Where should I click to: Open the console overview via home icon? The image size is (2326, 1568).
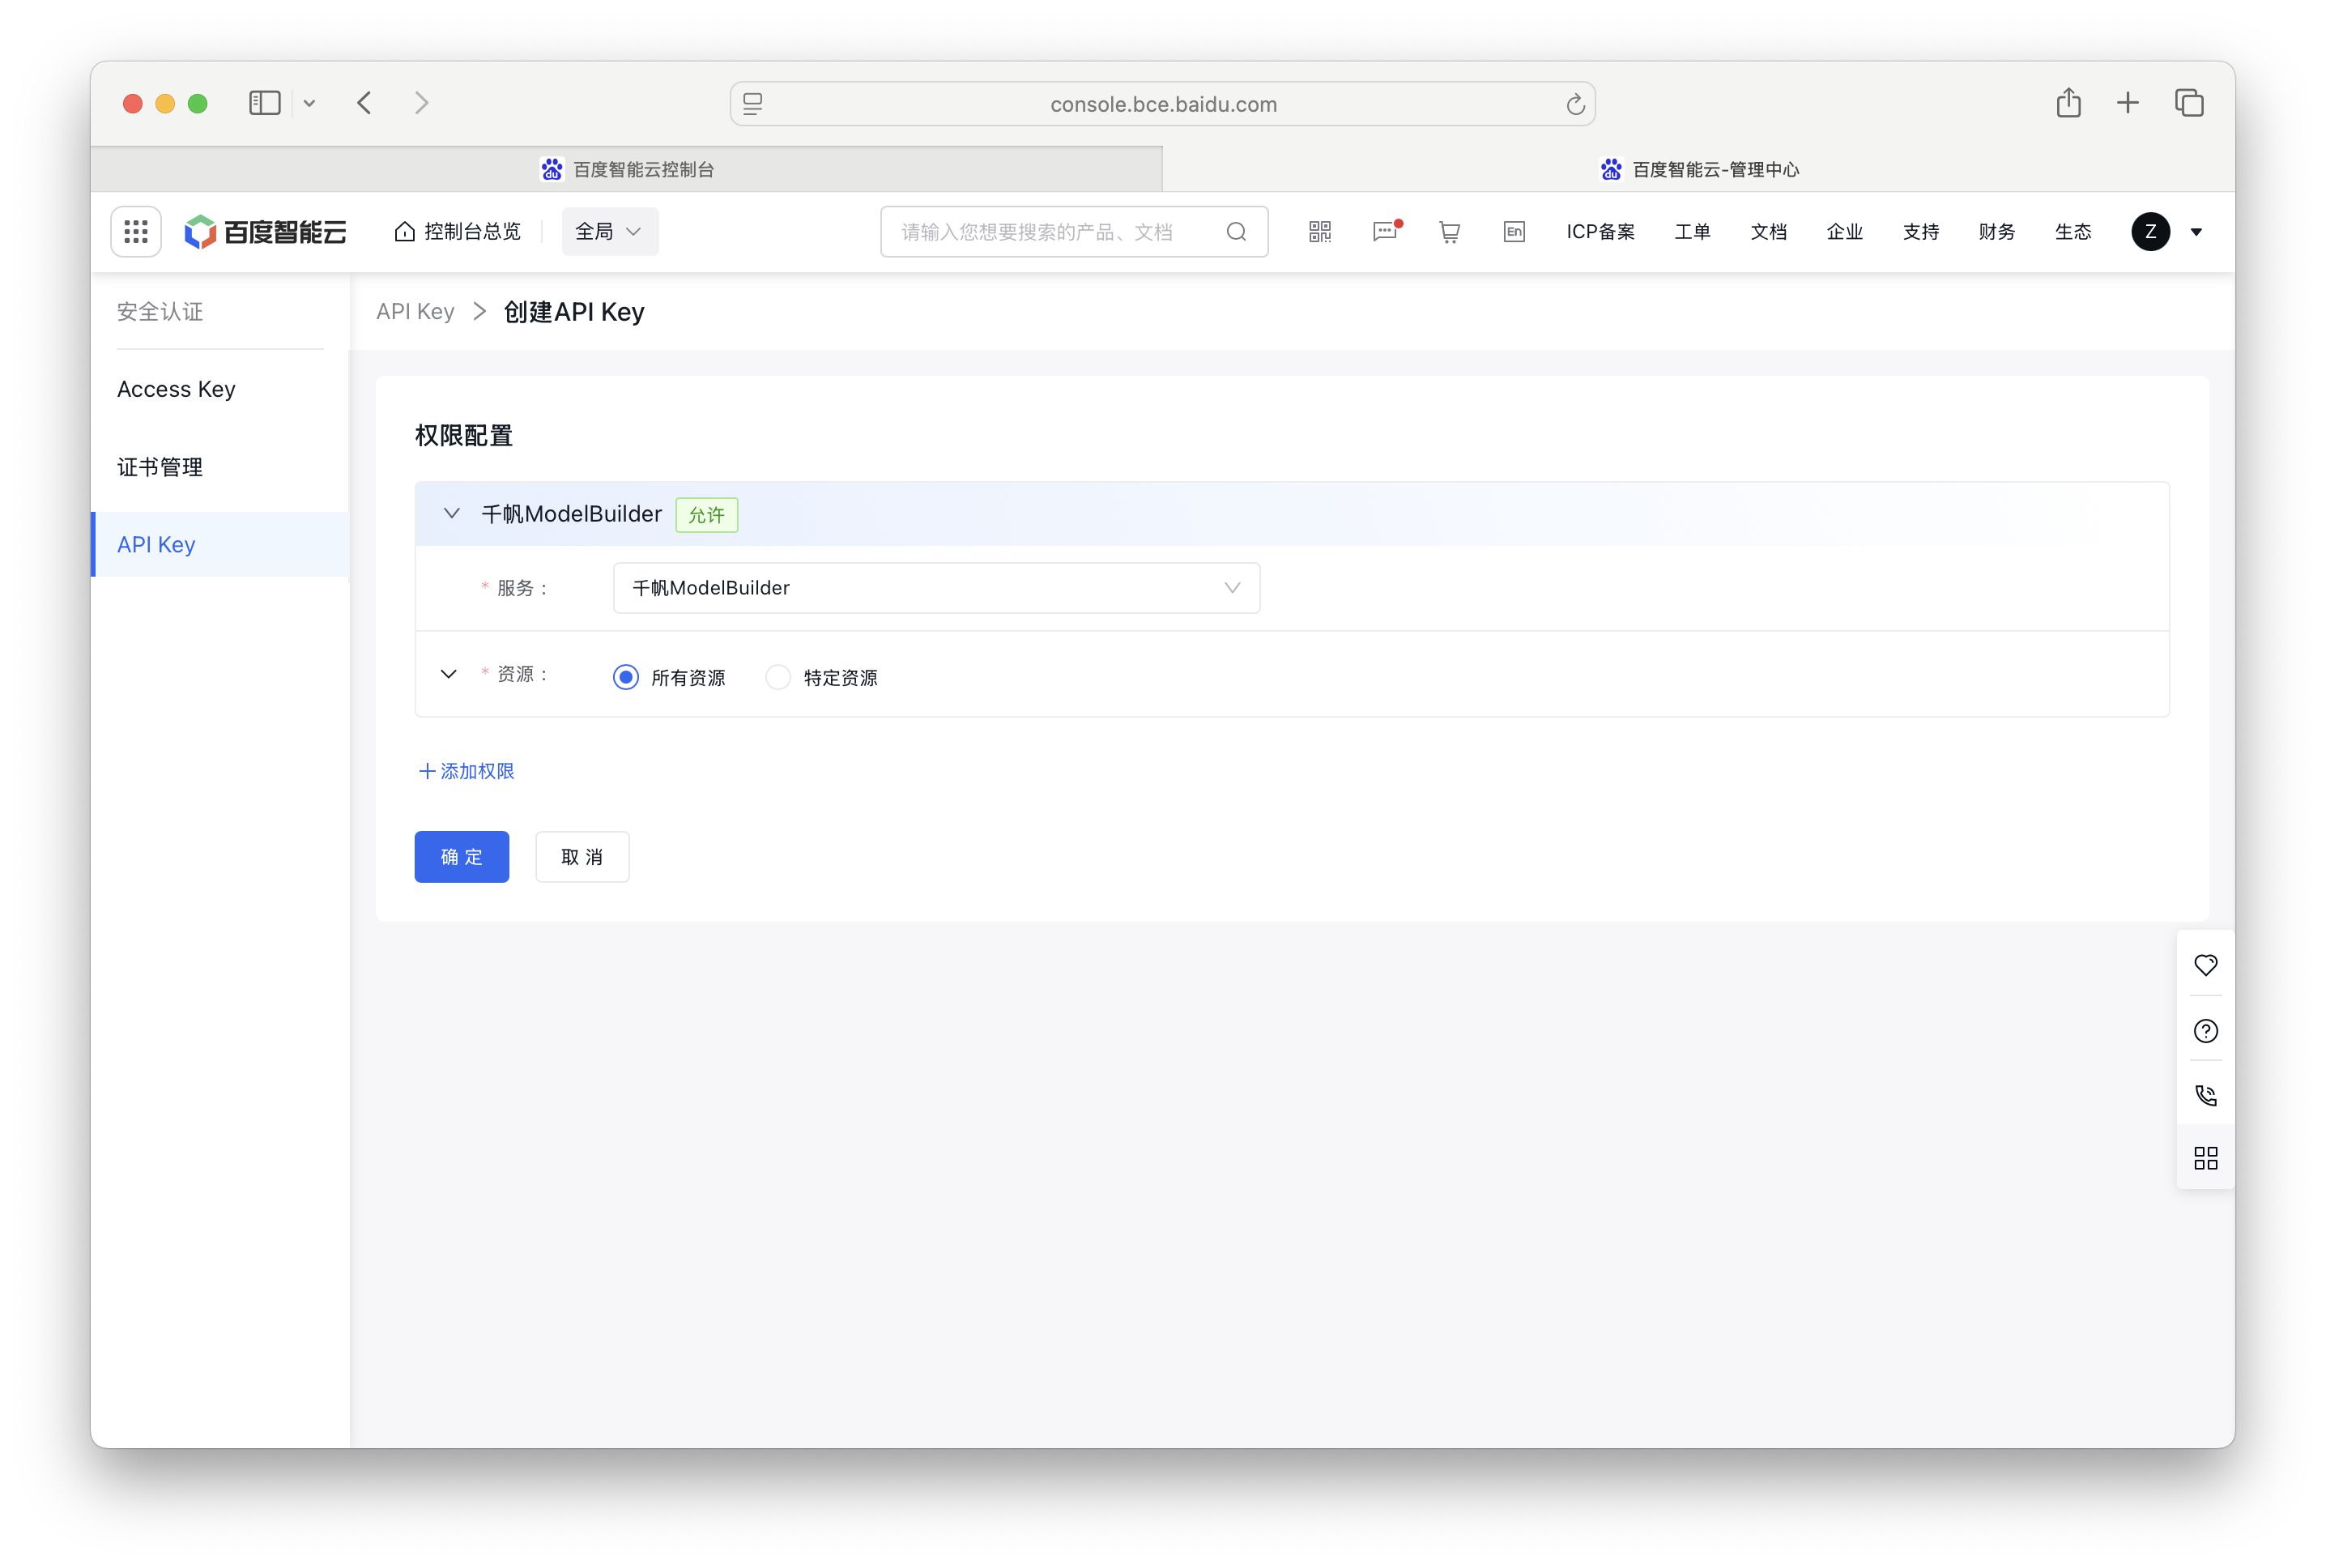456,231
